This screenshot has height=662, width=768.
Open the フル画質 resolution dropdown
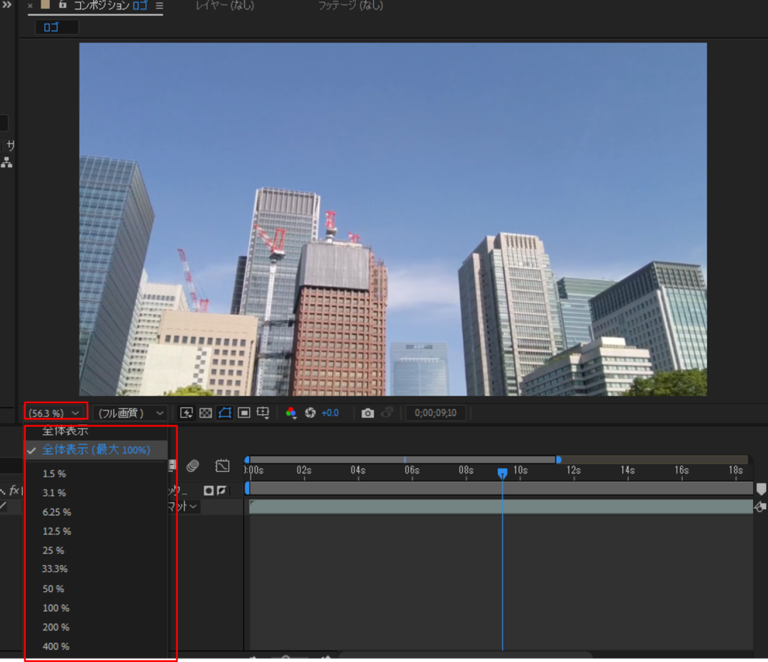pos(130,413)
